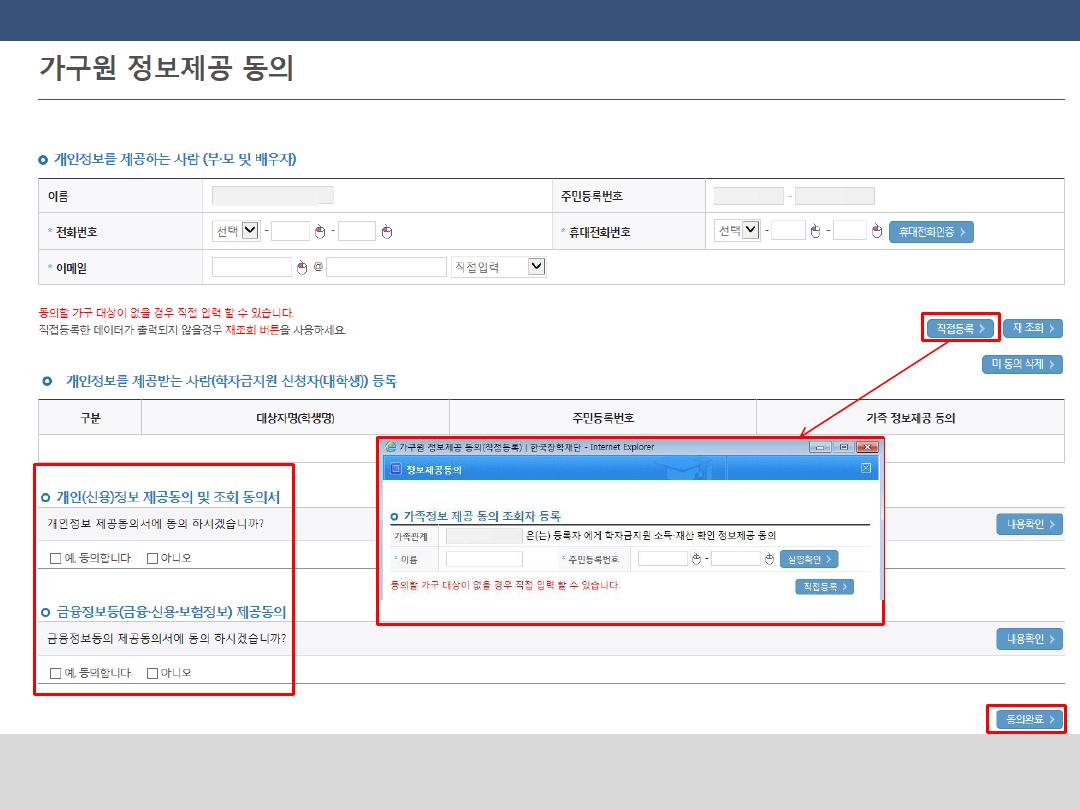The height and width of the screenshot is (810, 1080).
Task: Check '예, 동의합니다' for 개인(신용)정보 제공동의
Action: pyautogui.click(x=56, y=558)
